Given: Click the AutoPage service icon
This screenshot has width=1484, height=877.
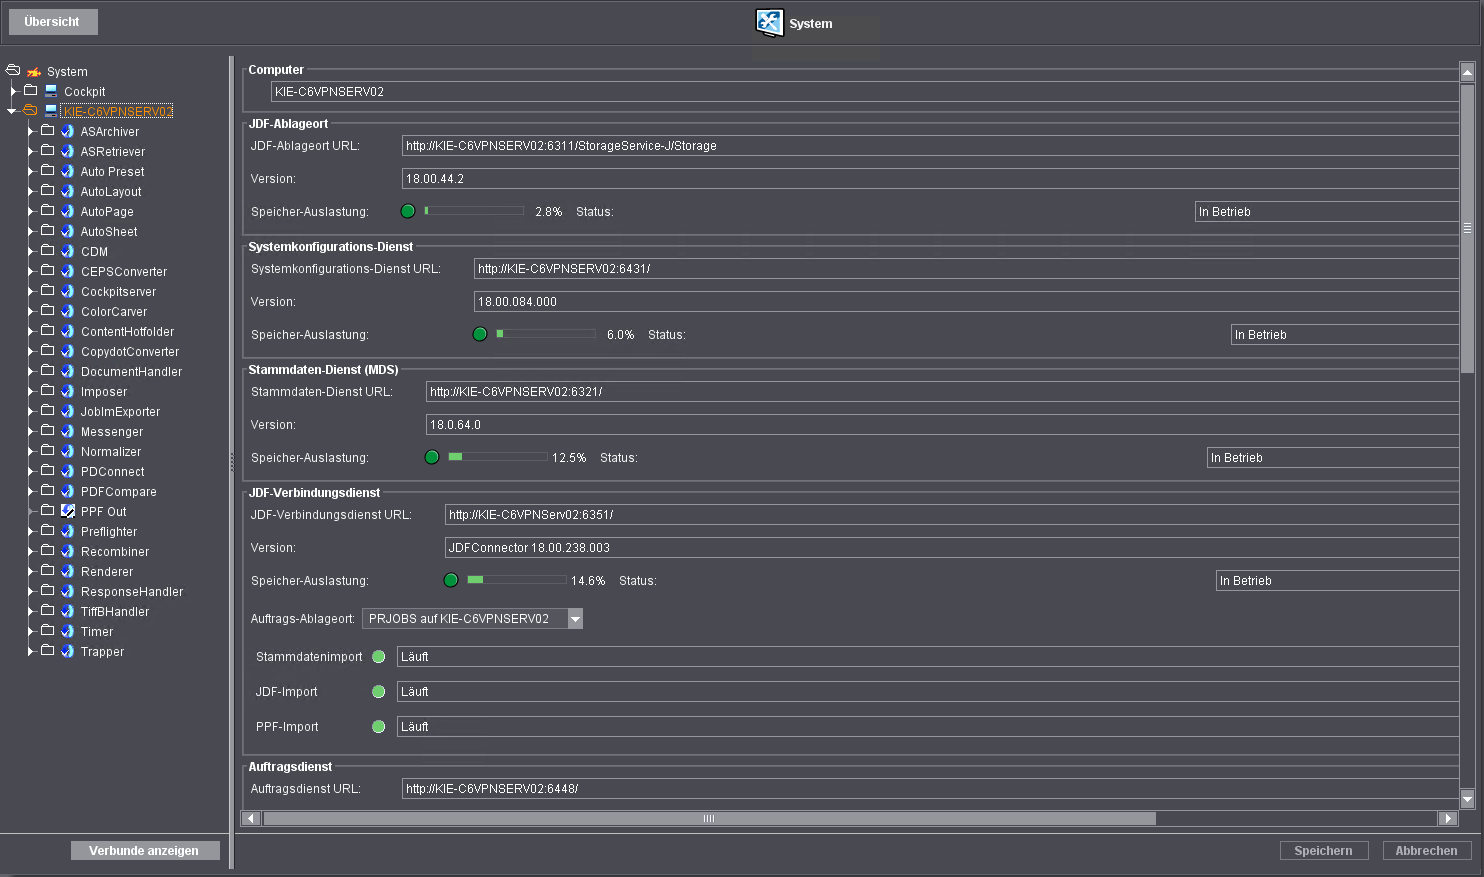Looking at the screenshot, I should (68, 211).
